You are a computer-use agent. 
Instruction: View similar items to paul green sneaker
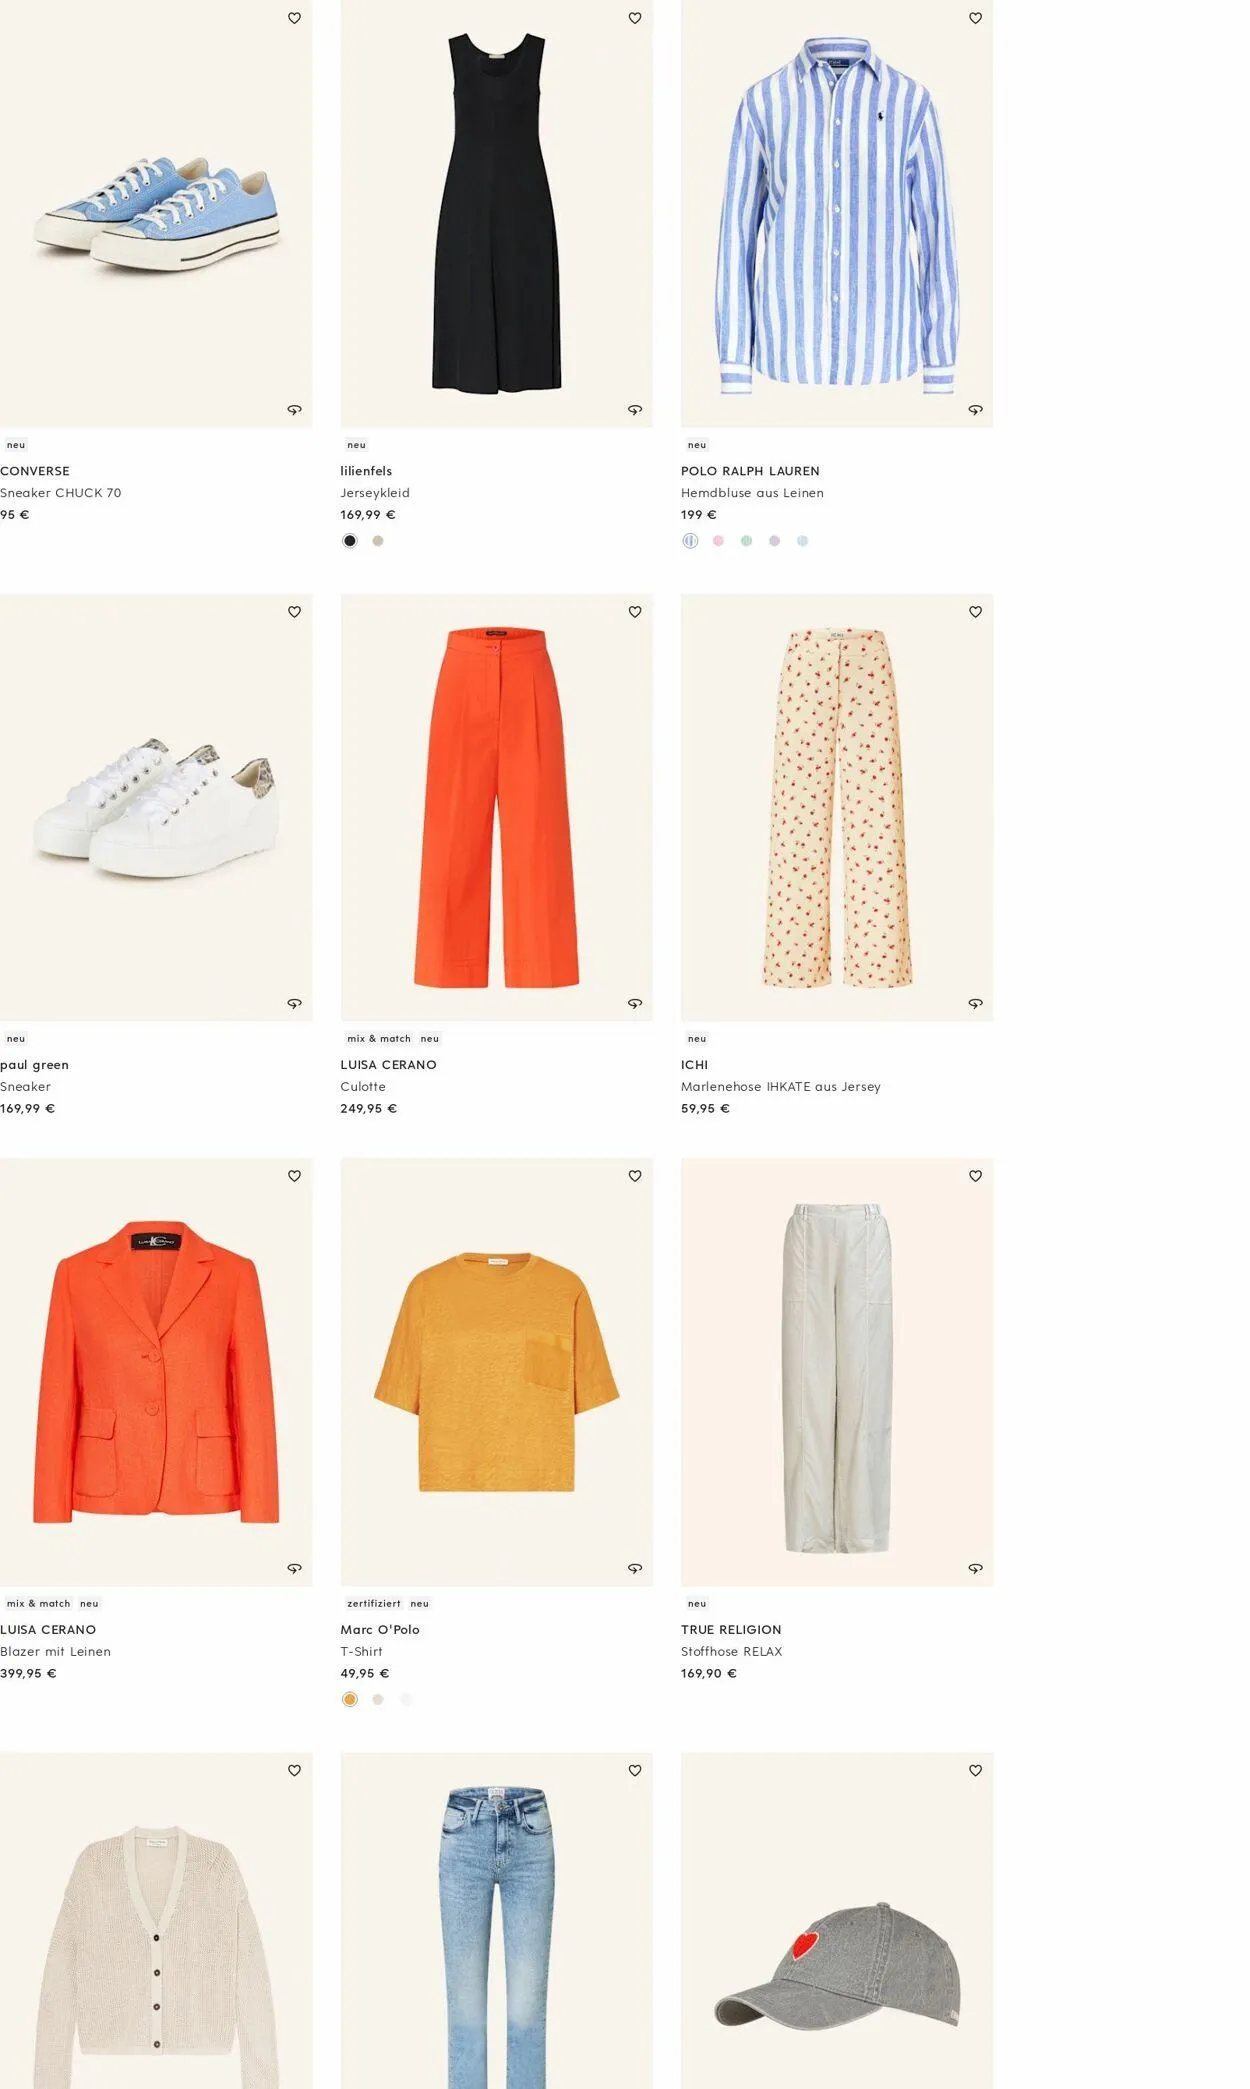tap(294, 1003)
